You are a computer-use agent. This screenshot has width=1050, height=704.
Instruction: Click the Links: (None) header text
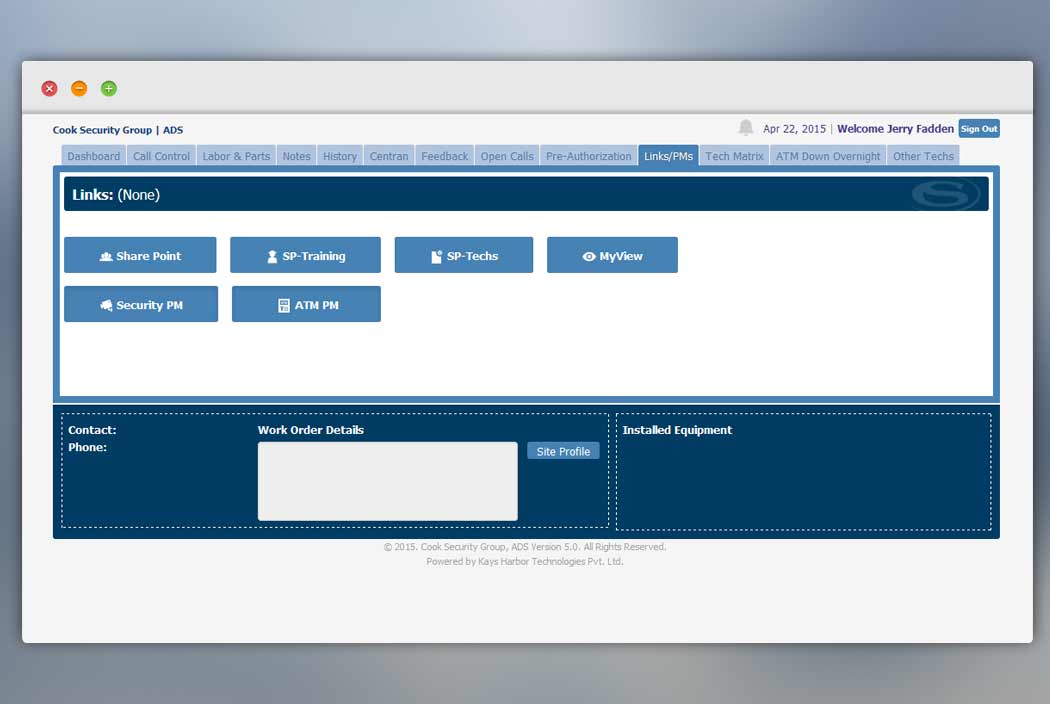coord(116,195)
